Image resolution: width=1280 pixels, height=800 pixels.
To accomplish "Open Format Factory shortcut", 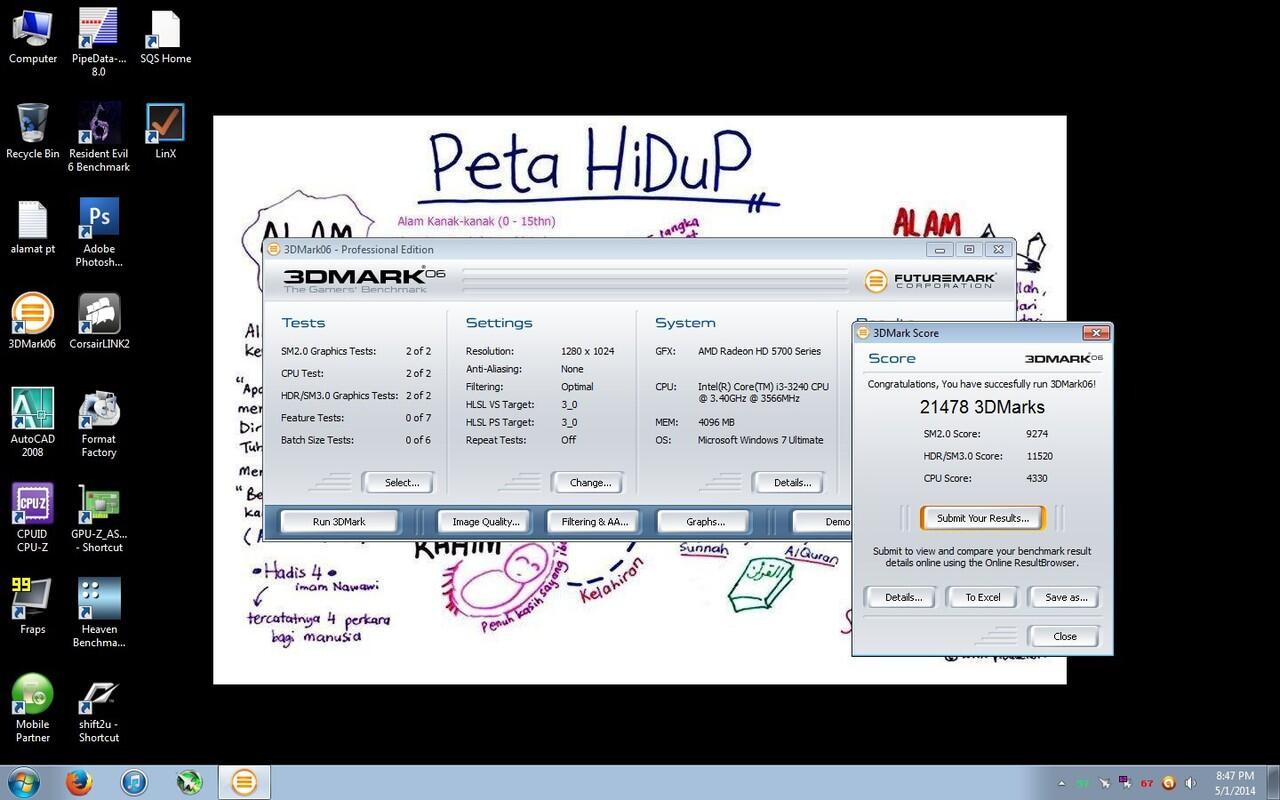I will (99, 422).
